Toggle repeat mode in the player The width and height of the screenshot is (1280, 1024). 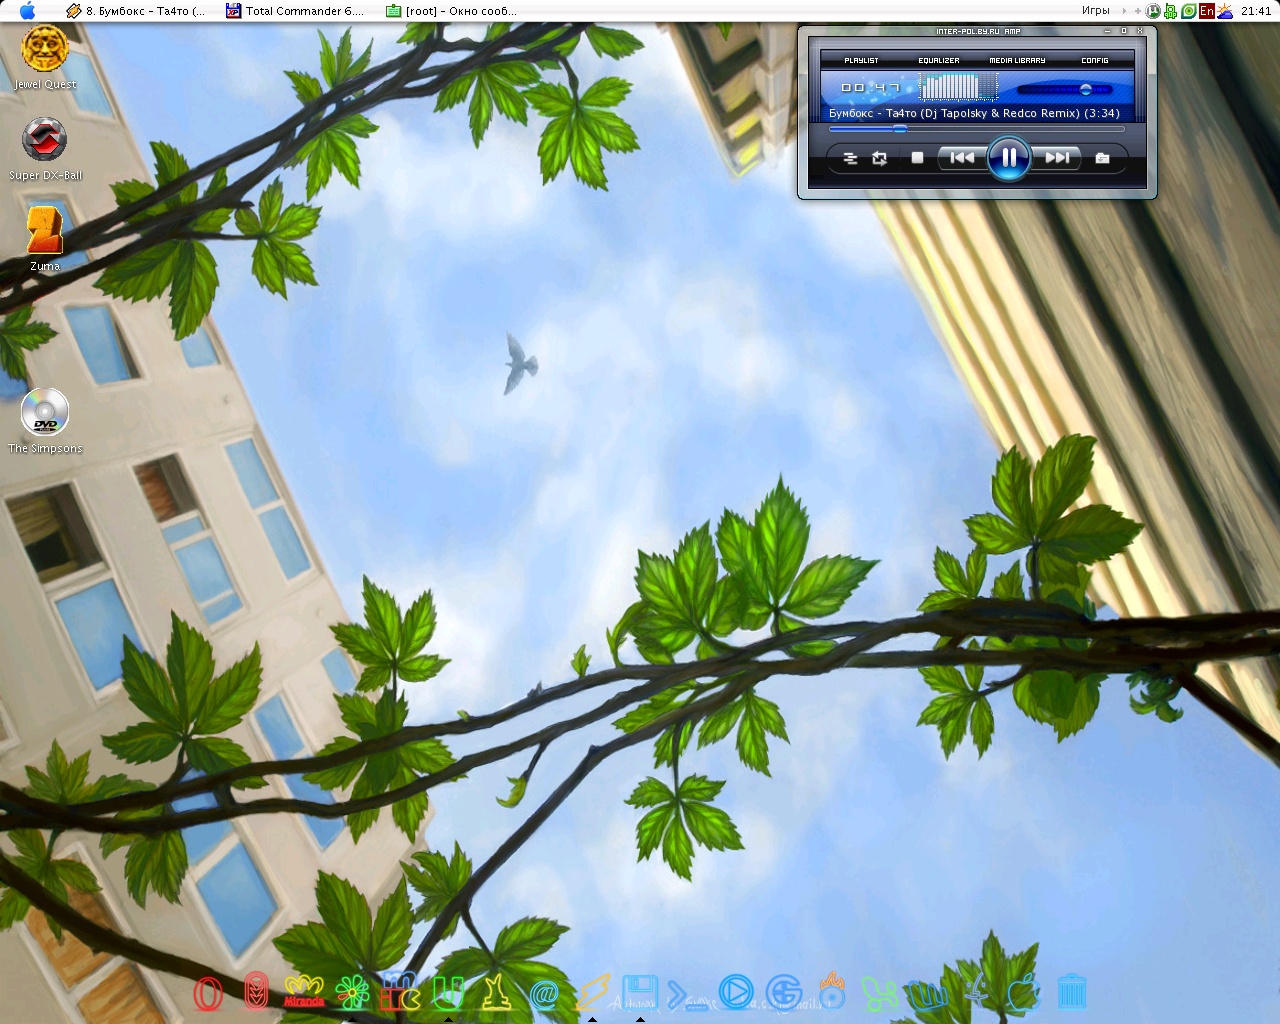pyautogui.click(x=879, y=158)
